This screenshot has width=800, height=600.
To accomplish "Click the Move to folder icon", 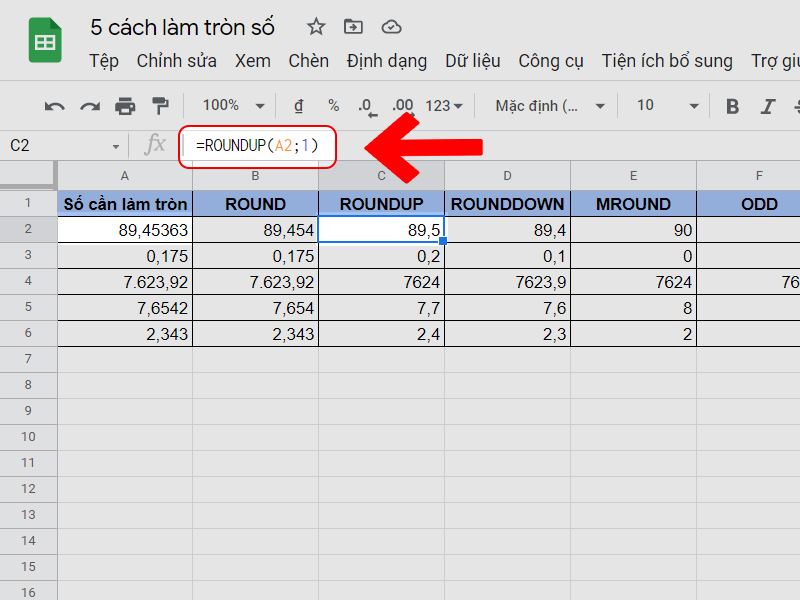I will point(353,27).
